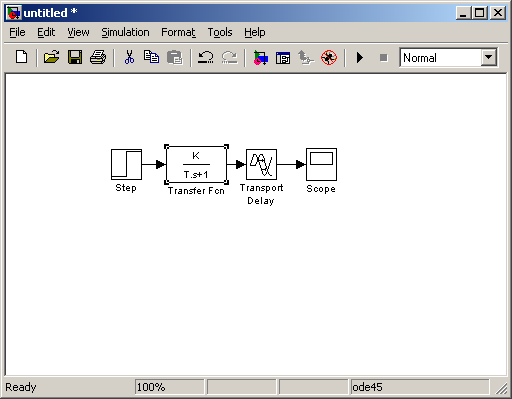This screenshot has height=399, width=512.
Task: Stop simulation with the square stop button
Action: [384, 58]
